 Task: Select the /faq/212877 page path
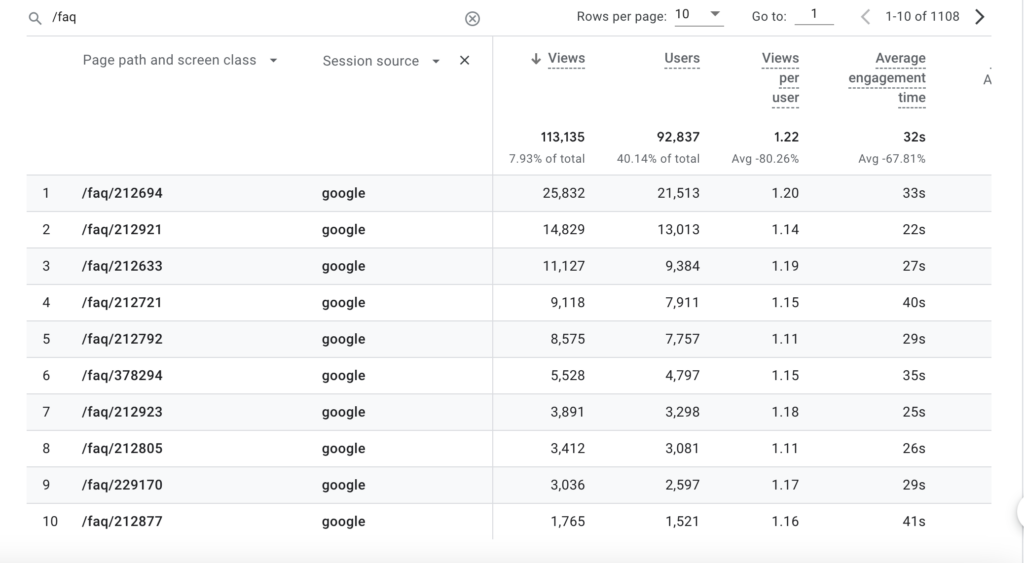pyautogui.click(x=122, y=521)
